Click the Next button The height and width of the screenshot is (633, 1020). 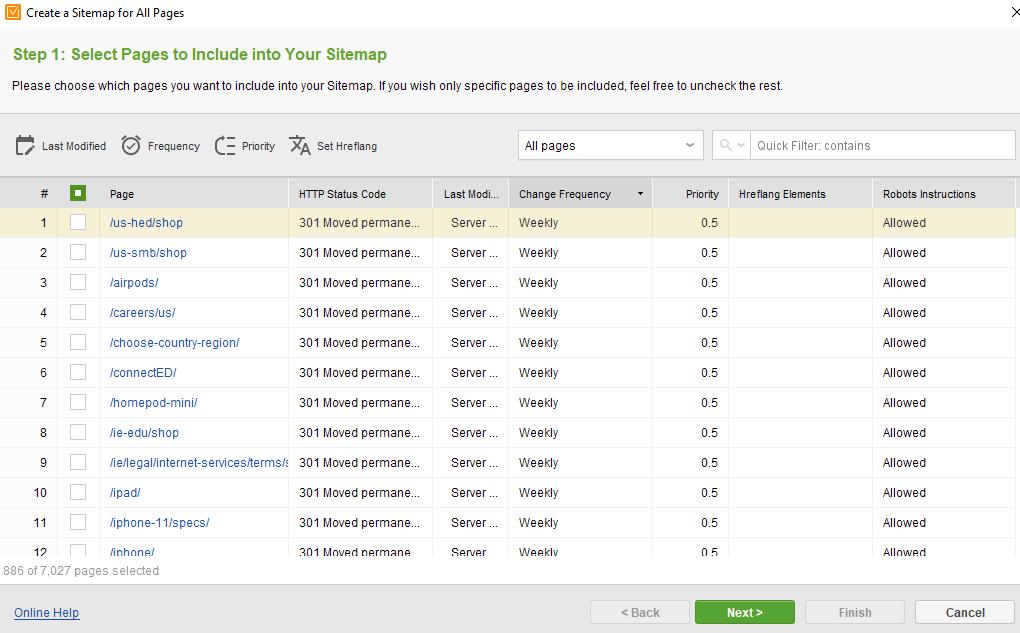click(x=745, y=612)
